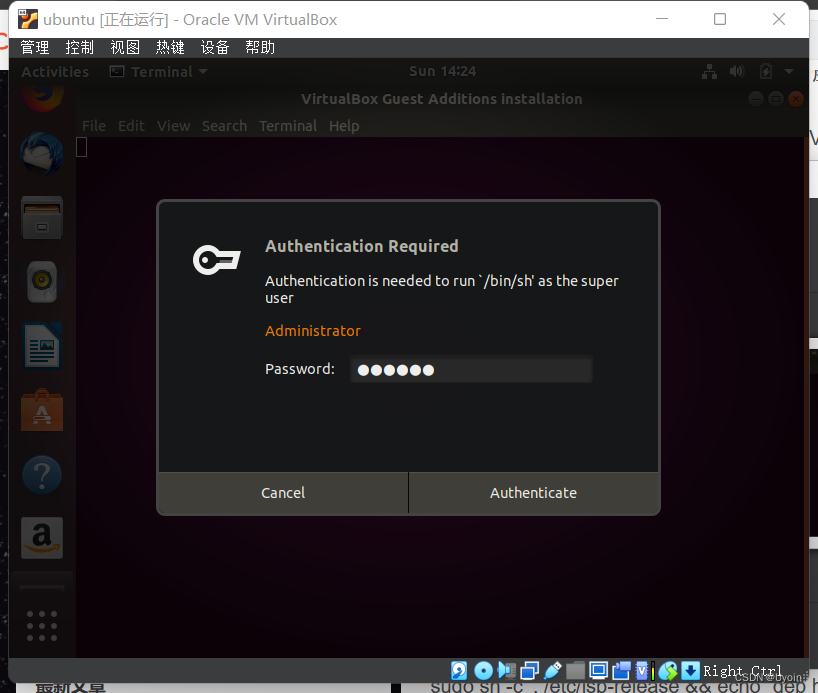The height and width of the screenshot is (693, 818).
Task: Show Applications grid in the dock
Action: coord(42,626)
